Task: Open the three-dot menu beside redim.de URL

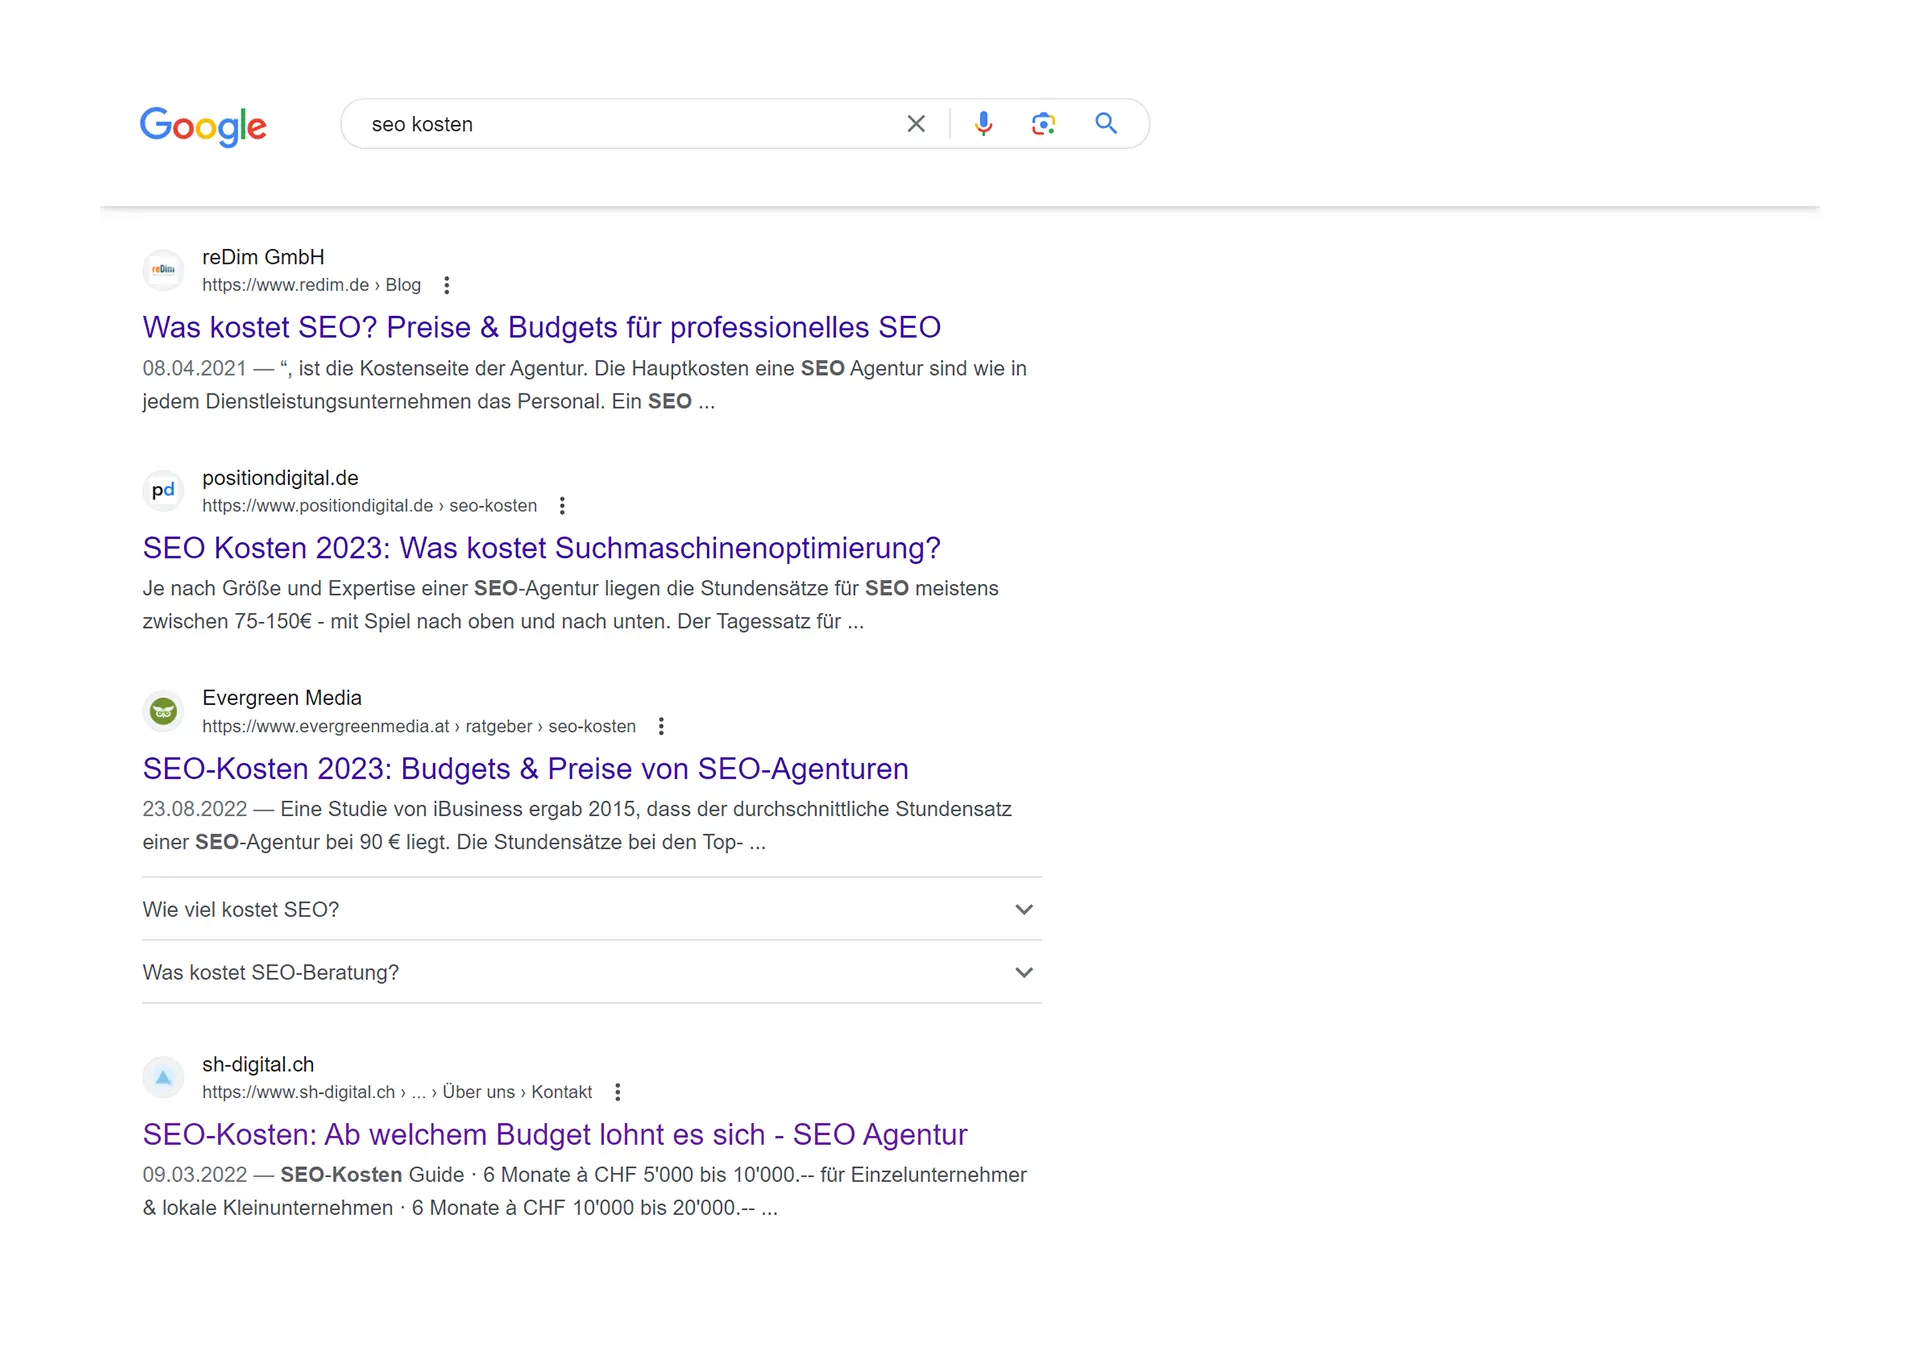Action: [447, 285]
